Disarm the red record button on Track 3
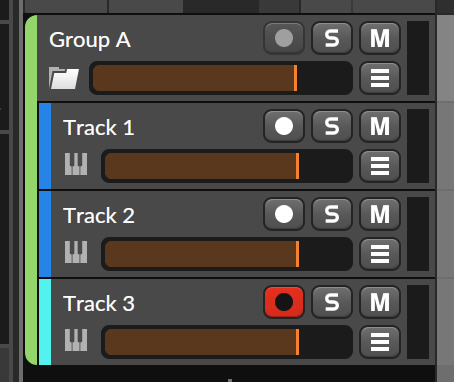 (x=284, y=302)
